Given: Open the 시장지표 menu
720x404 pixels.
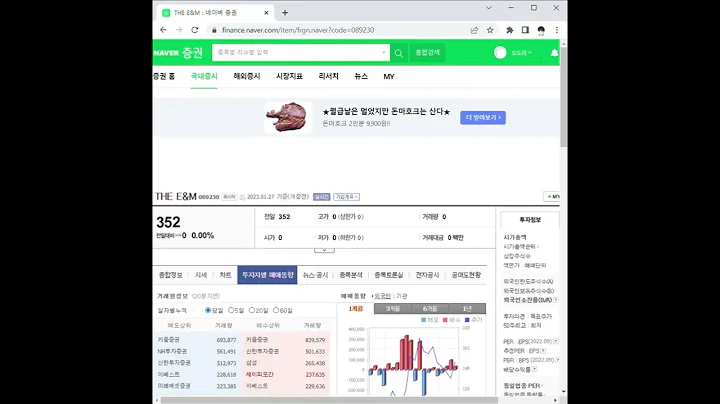Looking at the screenshot, I should [x=289, y=77].
